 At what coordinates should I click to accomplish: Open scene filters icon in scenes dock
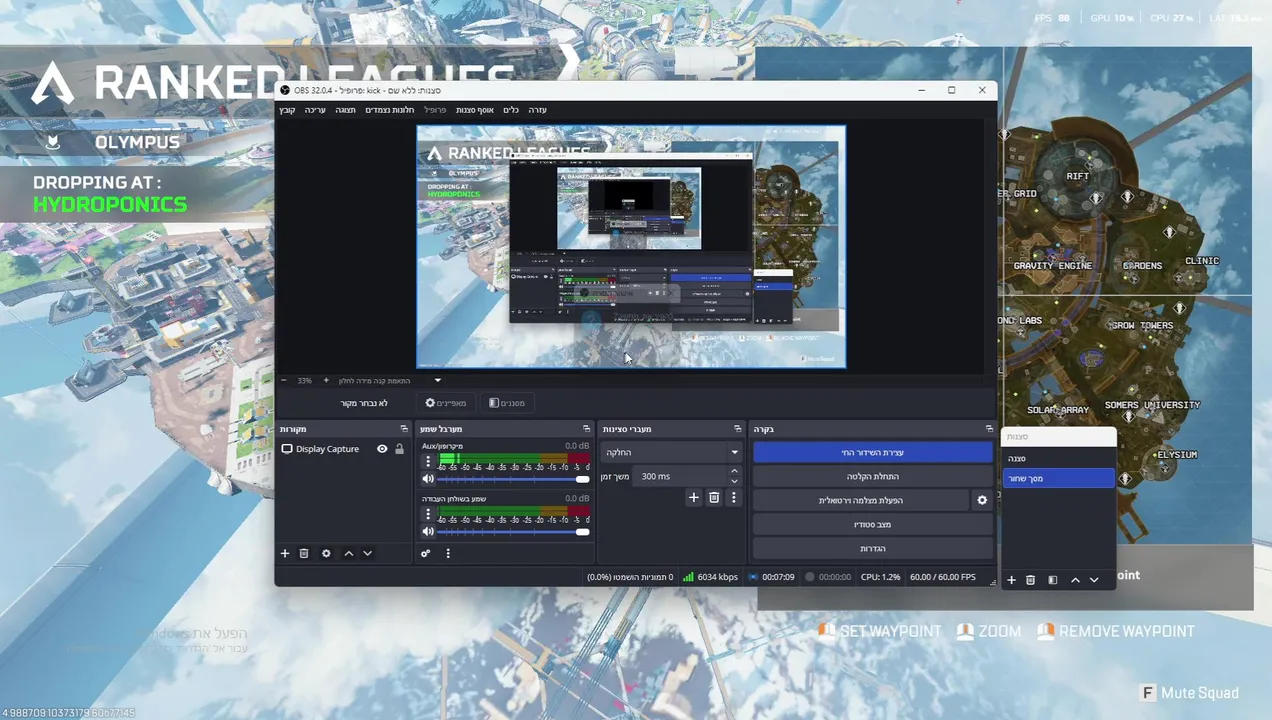[1052, 580]
